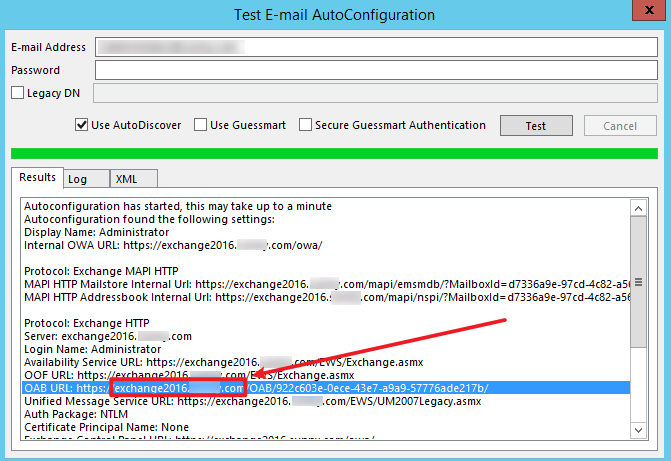The width and height of the screenshot is (671, 461).
Task: Switch to the Results tab
Action: [x=38, y=177]
